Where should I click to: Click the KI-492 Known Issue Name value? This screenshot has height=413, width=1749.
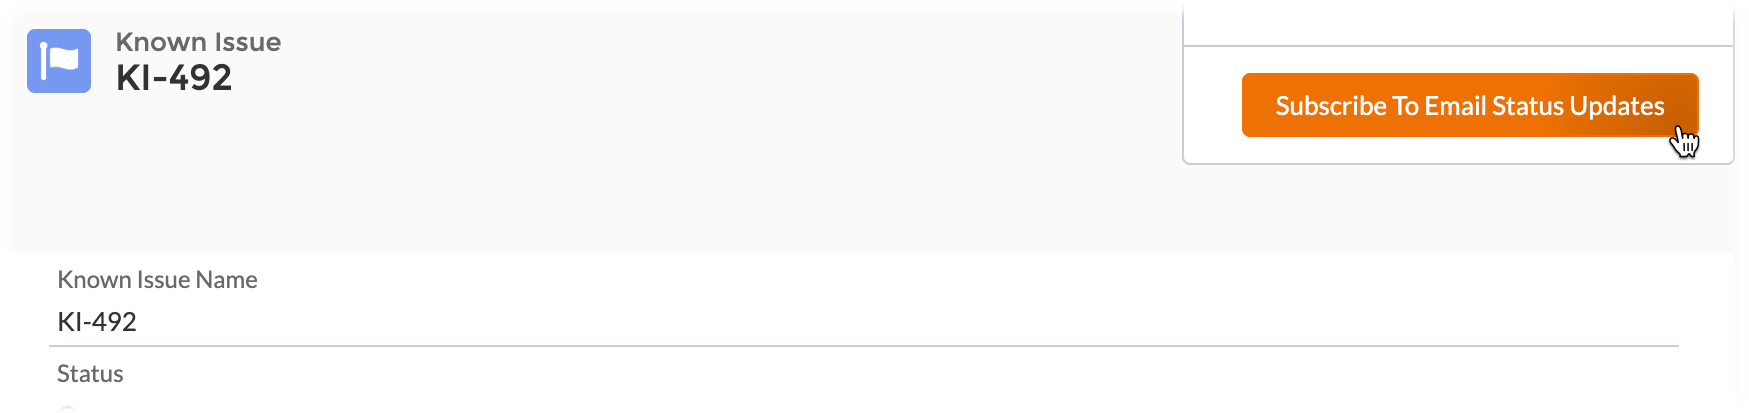97,322
